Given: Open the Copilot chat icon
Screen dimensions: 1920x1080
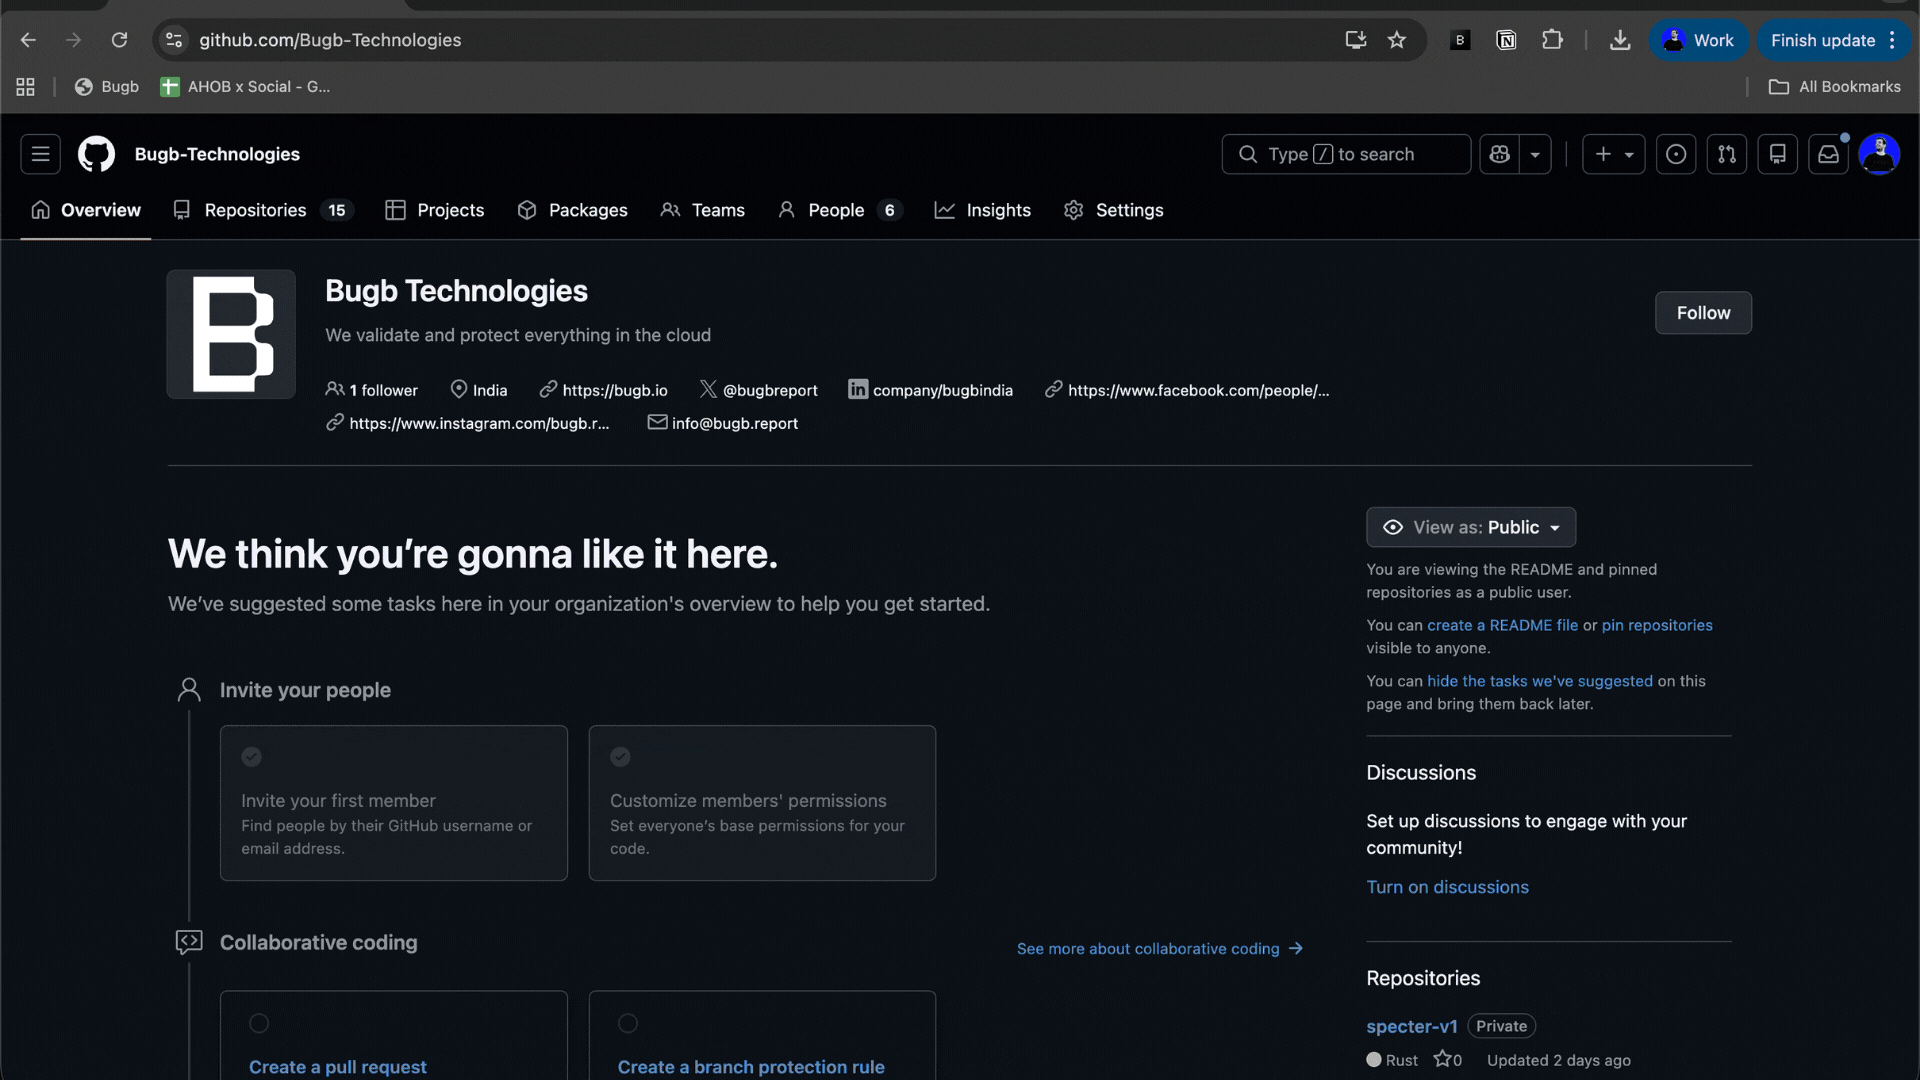Looking at the screenshot, I should point(1499,154).
